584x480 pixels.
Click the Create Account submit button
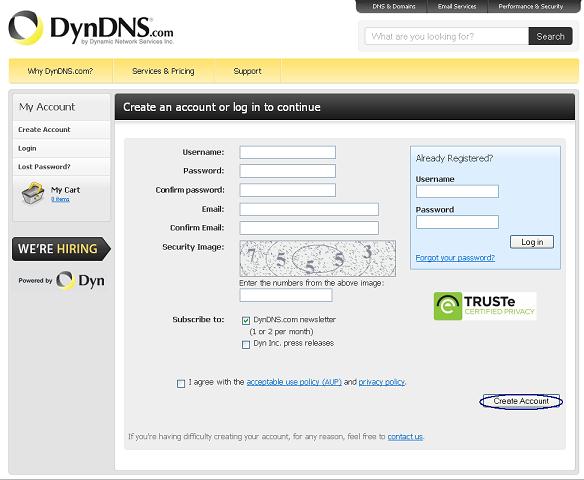click(x=521, y=401)
